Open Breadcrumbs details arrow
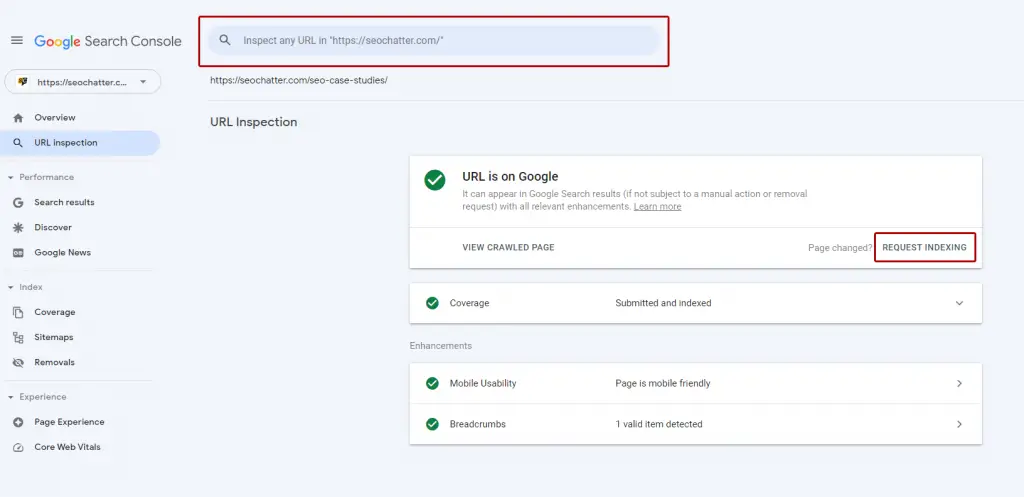Image resolution: width=1024 pixels, height=497 pixels. pyautogui.click(x=959, y=424)
